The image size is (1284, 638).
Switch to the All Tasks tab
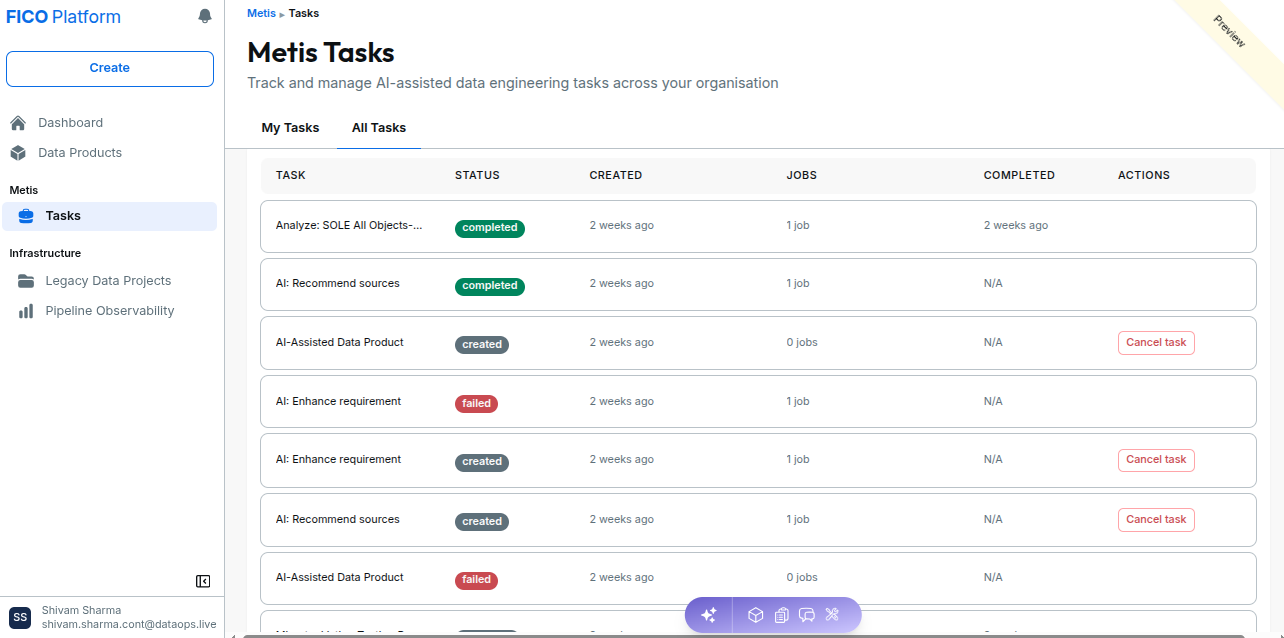(379, 128)
